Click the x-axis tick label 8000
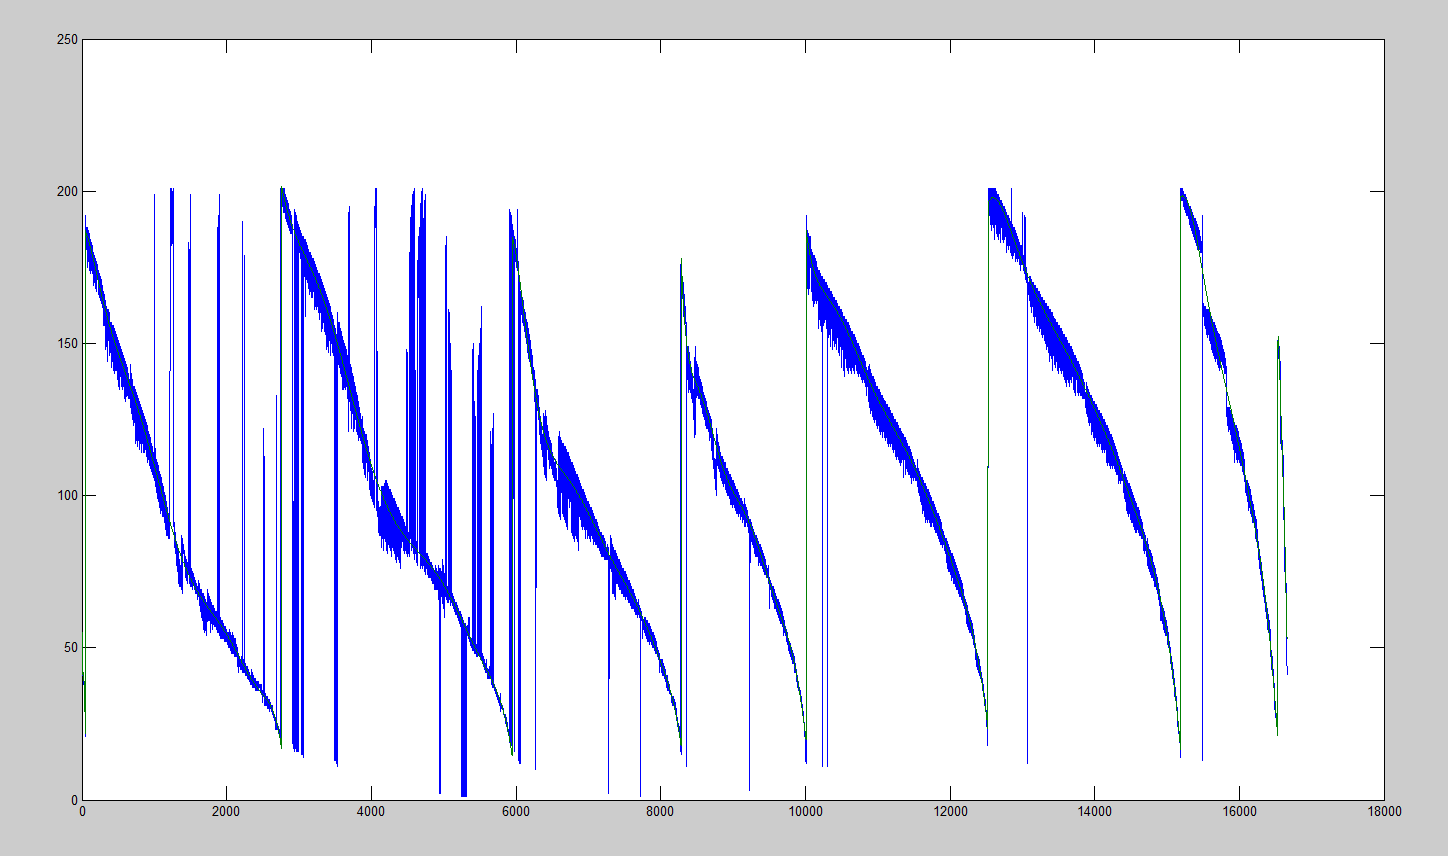1448x856 pixels. [660, 813]
